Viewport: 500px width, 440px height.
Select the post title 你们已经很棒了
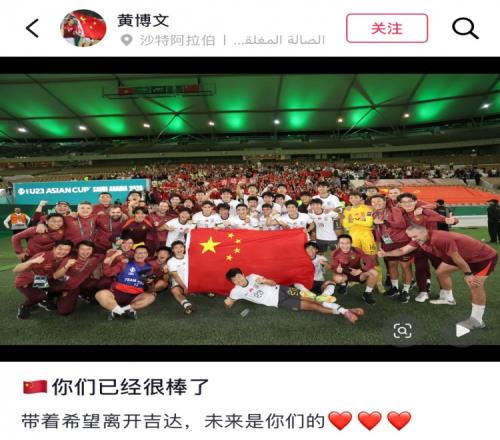[x=130, y=387]
